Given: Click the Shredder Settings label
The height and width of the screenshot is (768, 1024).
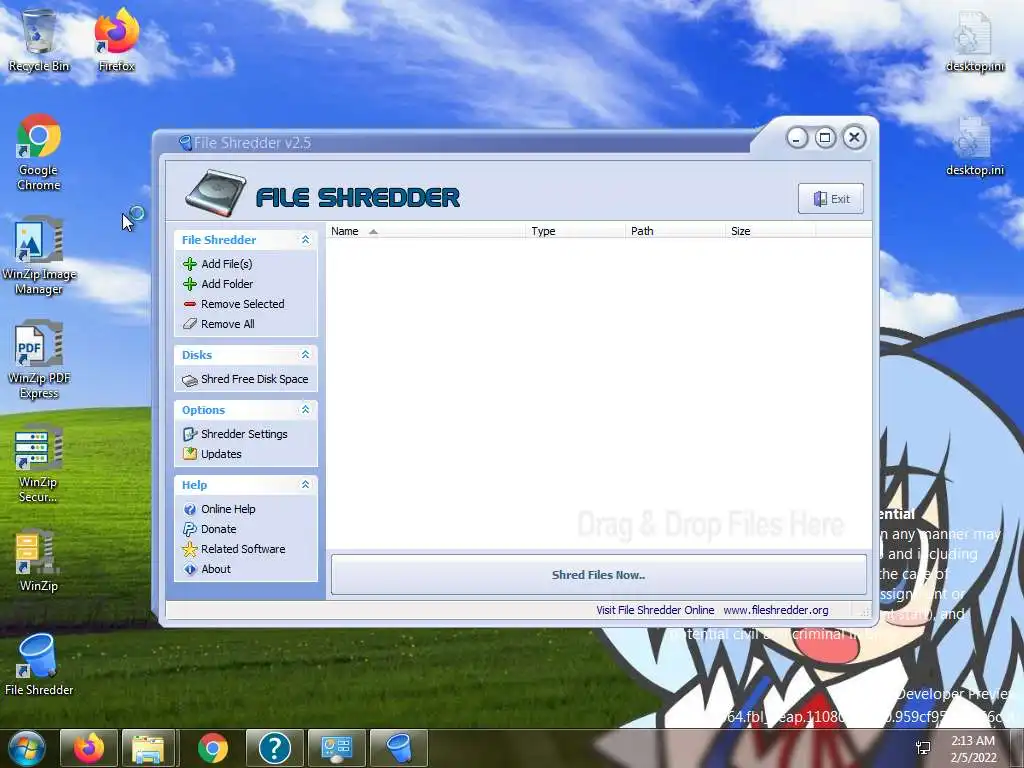Looking at the screenshot, I should coord(244,434).
